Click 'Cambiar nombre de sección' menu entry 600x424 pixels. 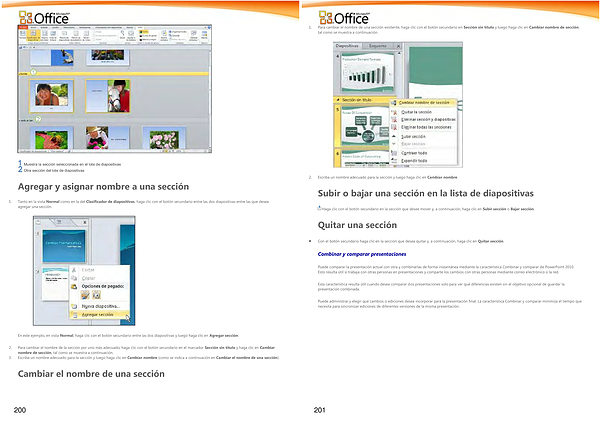coord(424,103)
